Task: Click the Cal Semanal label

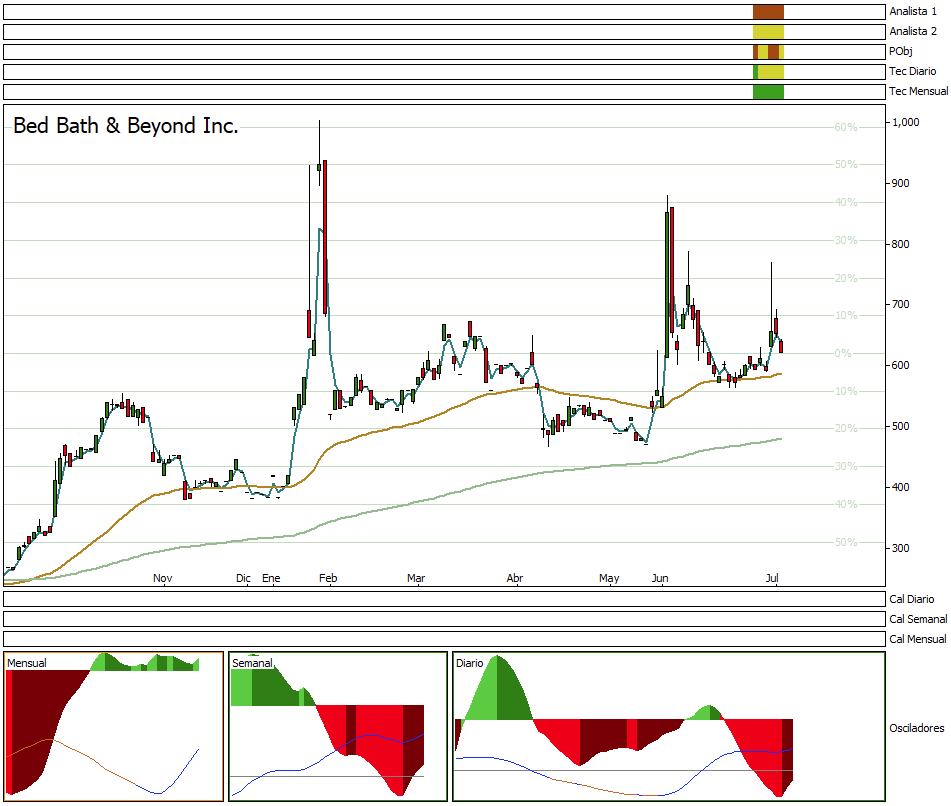Action: [918, 619]
